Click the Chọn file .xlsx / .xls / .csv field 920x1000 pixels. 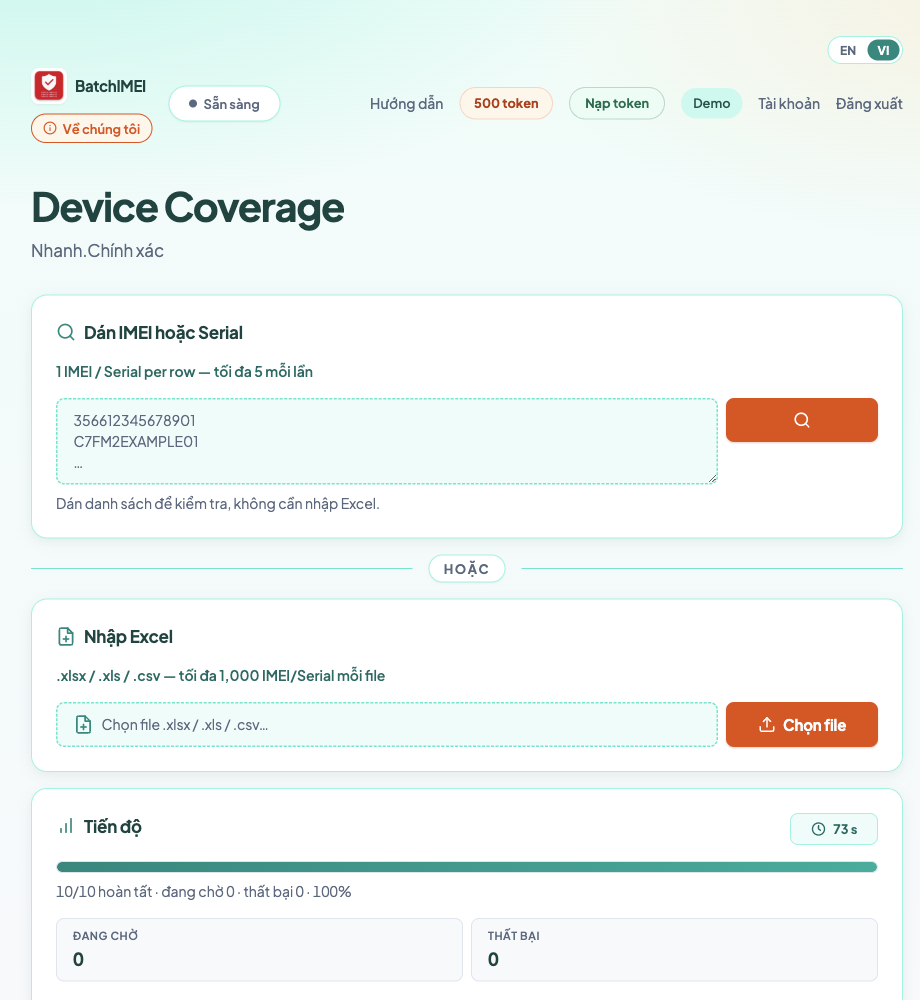point(387,724)
